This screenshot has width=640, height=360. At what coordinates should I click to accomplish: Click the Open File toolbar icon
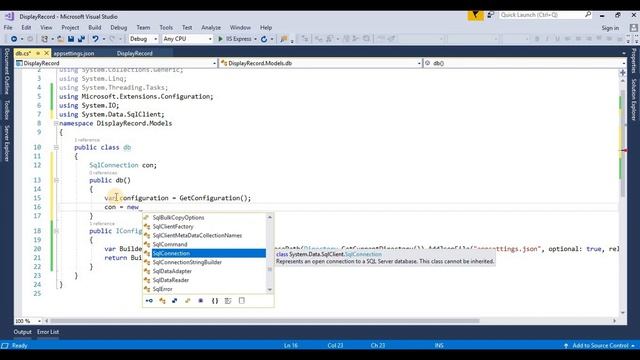[60, 39]
